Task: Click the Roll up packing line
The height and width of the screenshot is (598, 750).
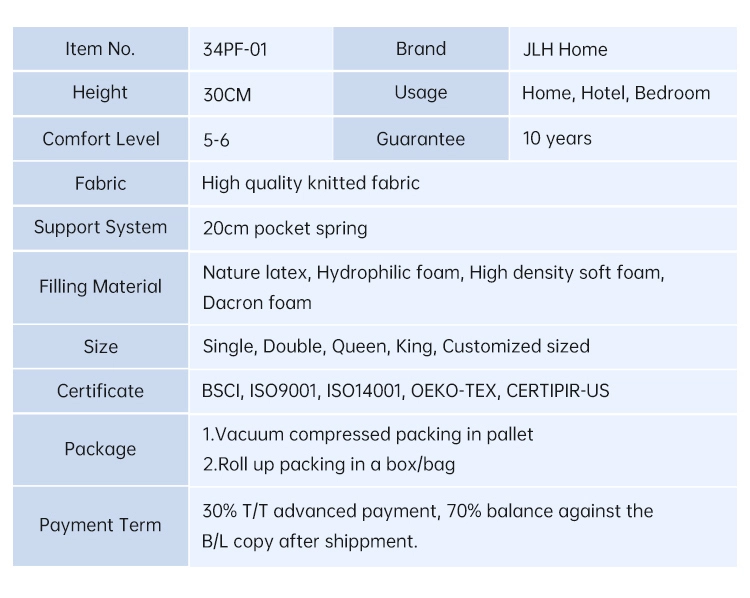Action: (329, 465)
